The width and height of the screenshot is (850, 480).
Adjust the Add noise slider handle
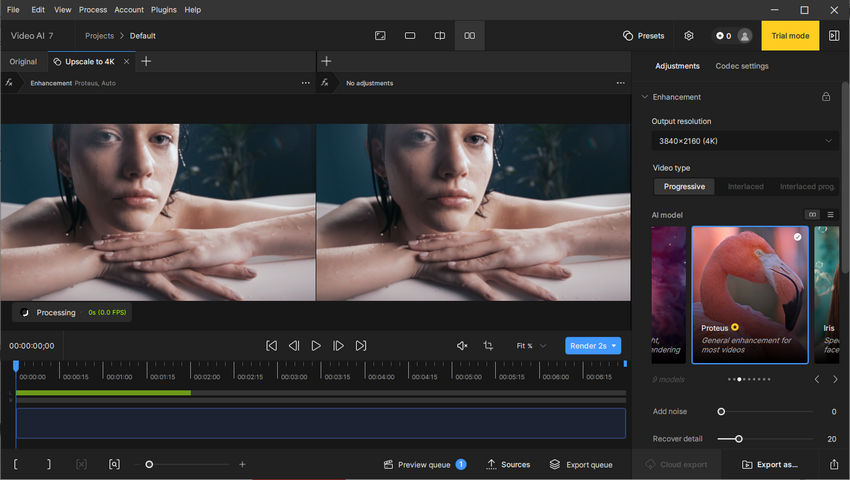(x=721, y=412)
